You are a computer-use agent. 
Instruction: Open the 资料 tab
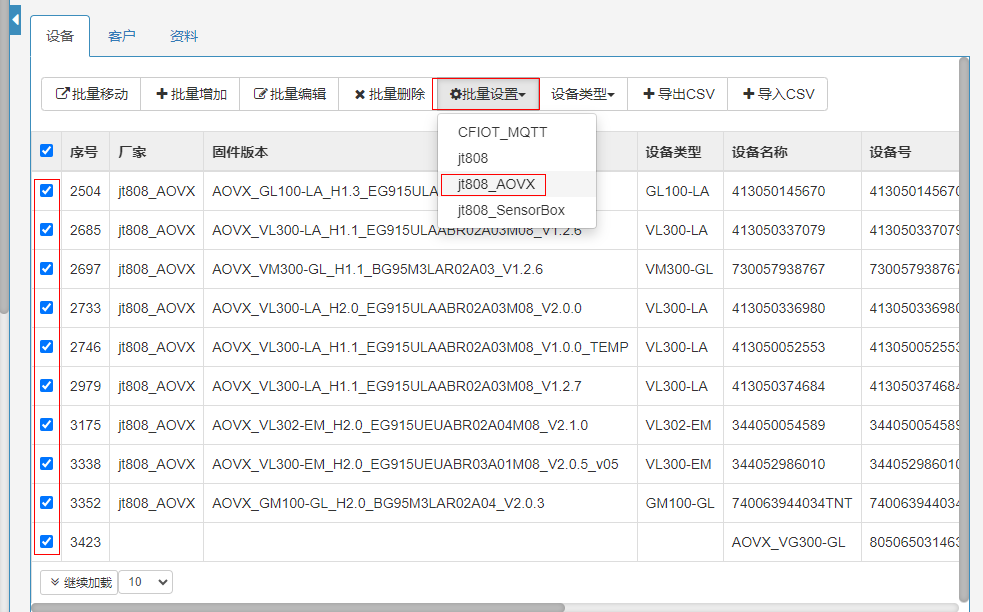[x=184, y=36]
